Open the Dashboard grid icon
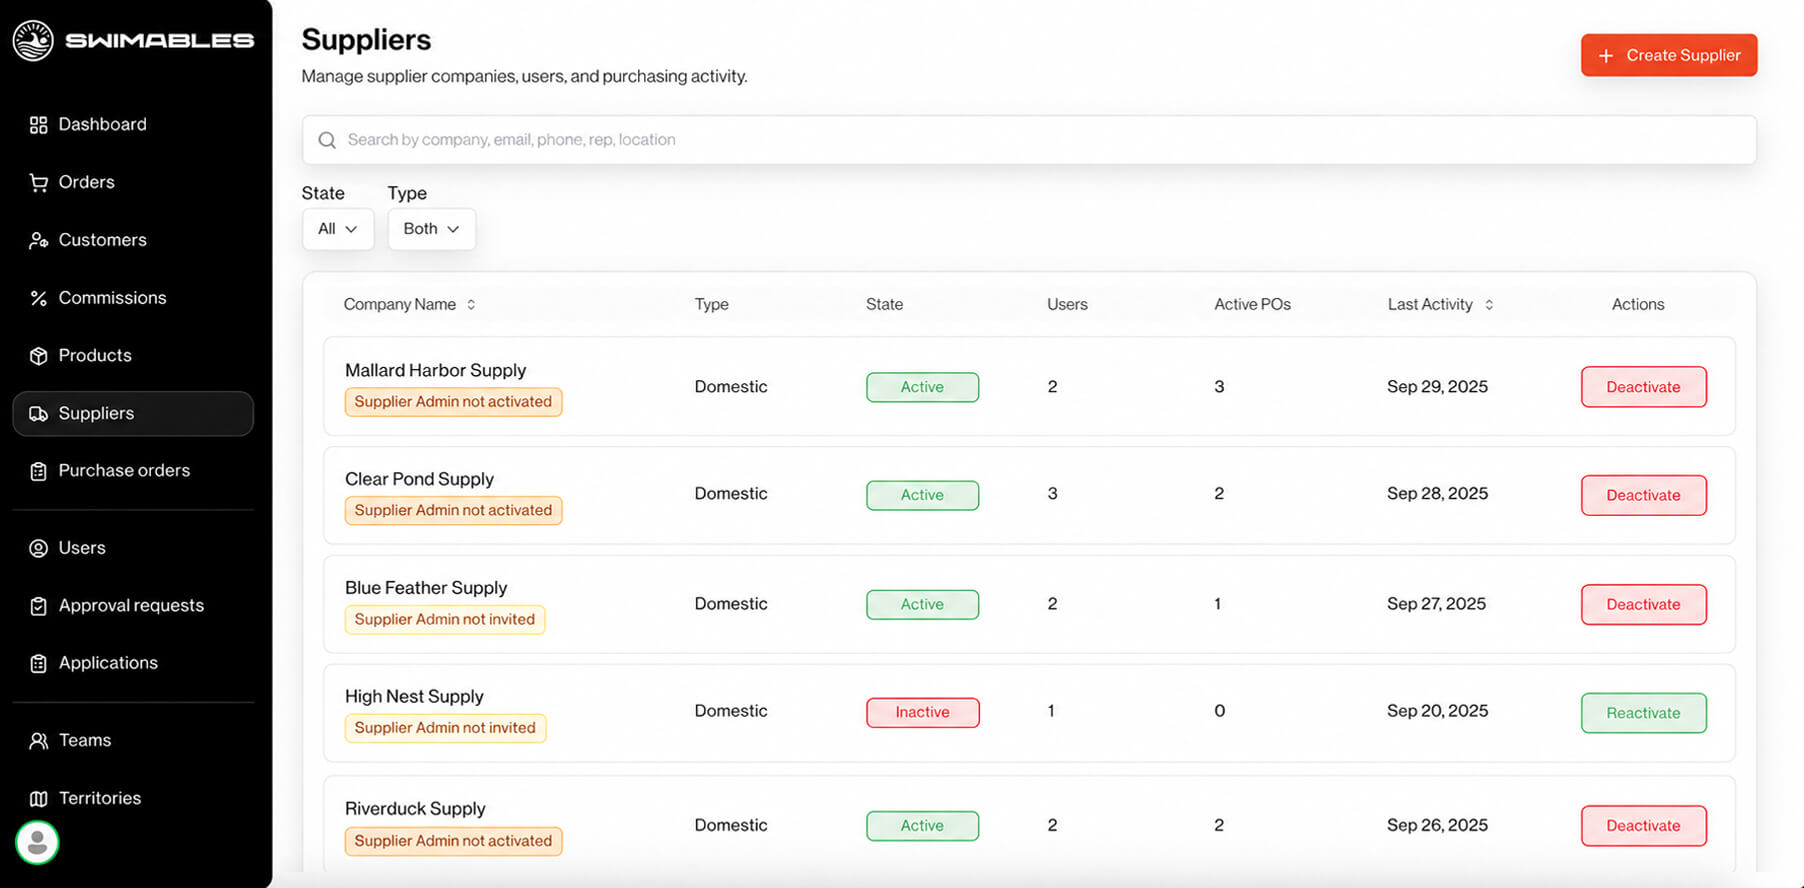 tap(38, 125)
